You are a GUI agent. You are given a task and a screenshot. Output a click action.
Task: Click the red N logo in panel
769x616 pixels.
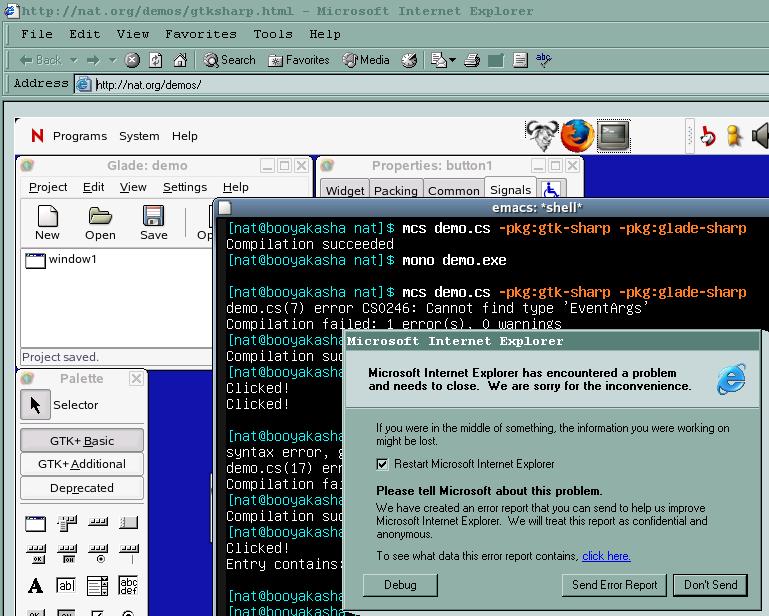(37, 135)
